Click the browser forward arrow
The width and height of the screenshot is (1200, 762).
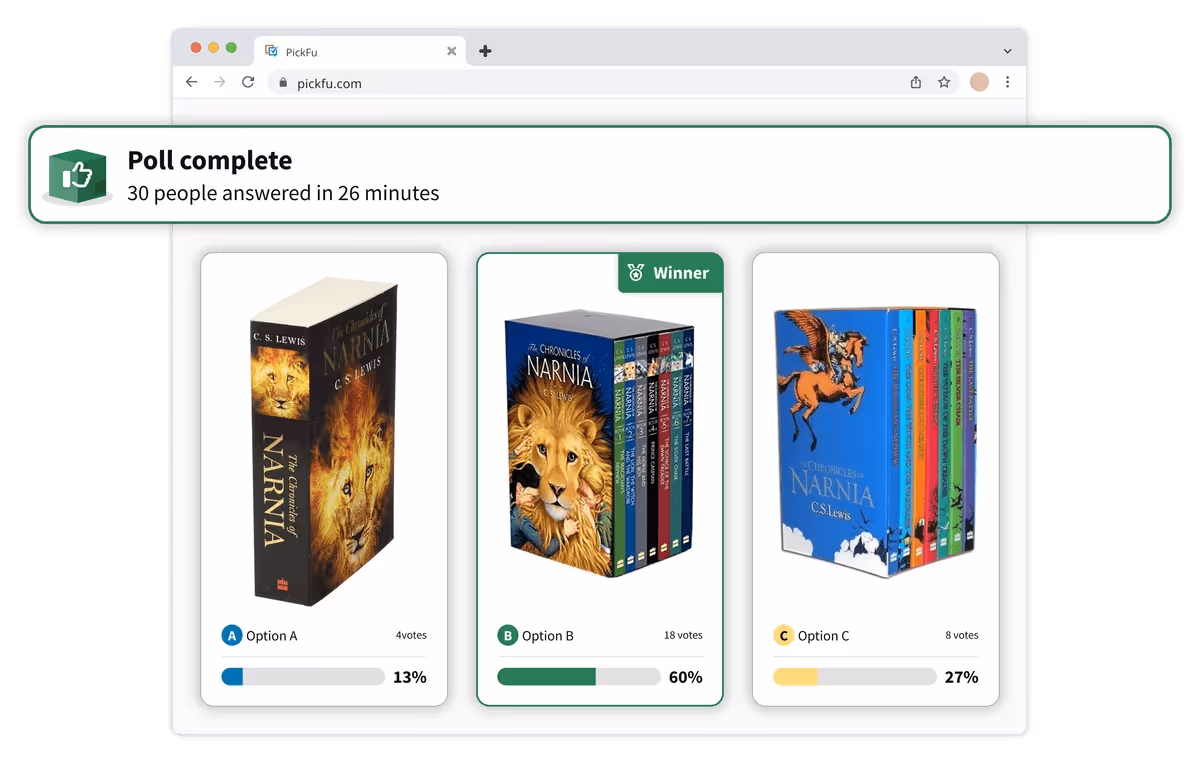click(x=220, y=83)
